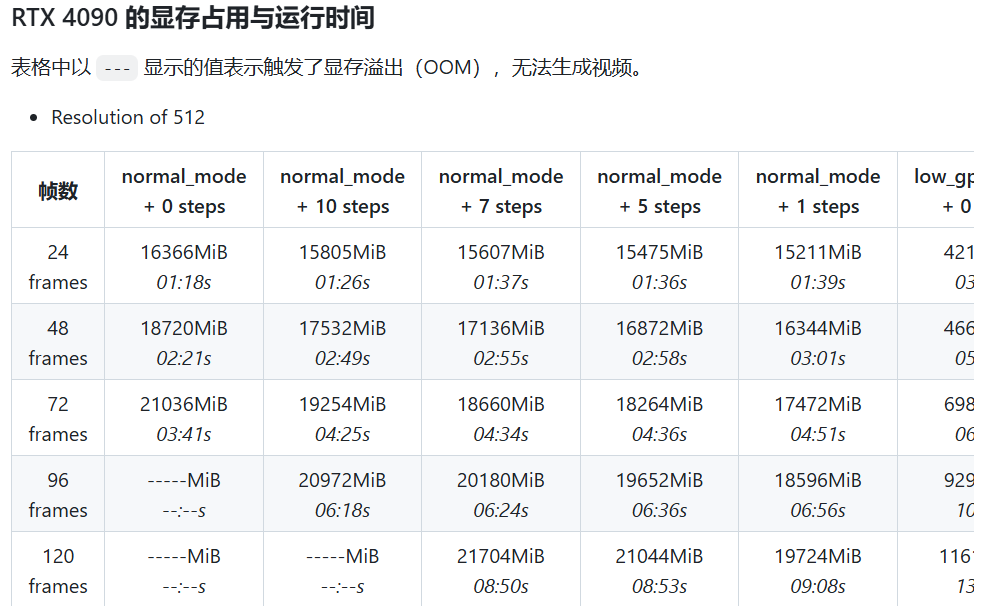Click the cell '15475MiB 01:36s'
The image size is (1004, 606).
tap(660, 266)
